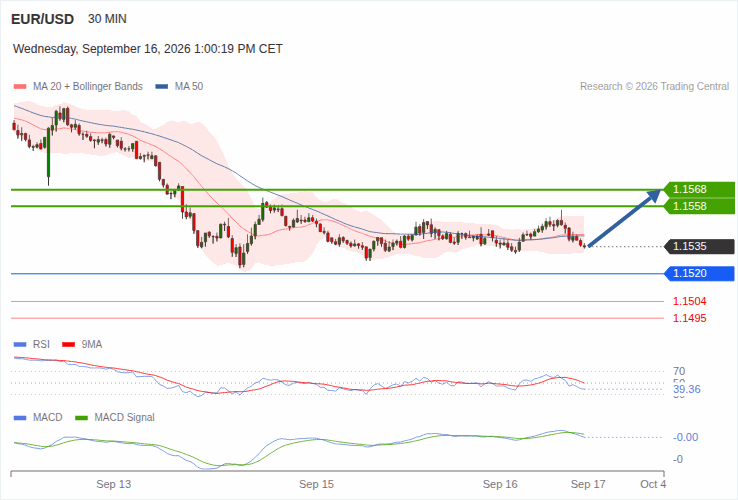Click the MACD Signal green legend marker

pos(81,418)
